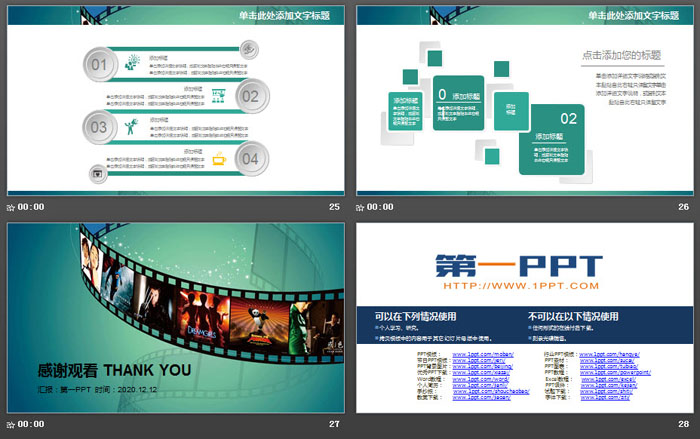Click the HTTP://WWW.1PPT.COM text on slide 28
Image resolution: width=700 pixels, height=439 pixels.
[521, 286]
